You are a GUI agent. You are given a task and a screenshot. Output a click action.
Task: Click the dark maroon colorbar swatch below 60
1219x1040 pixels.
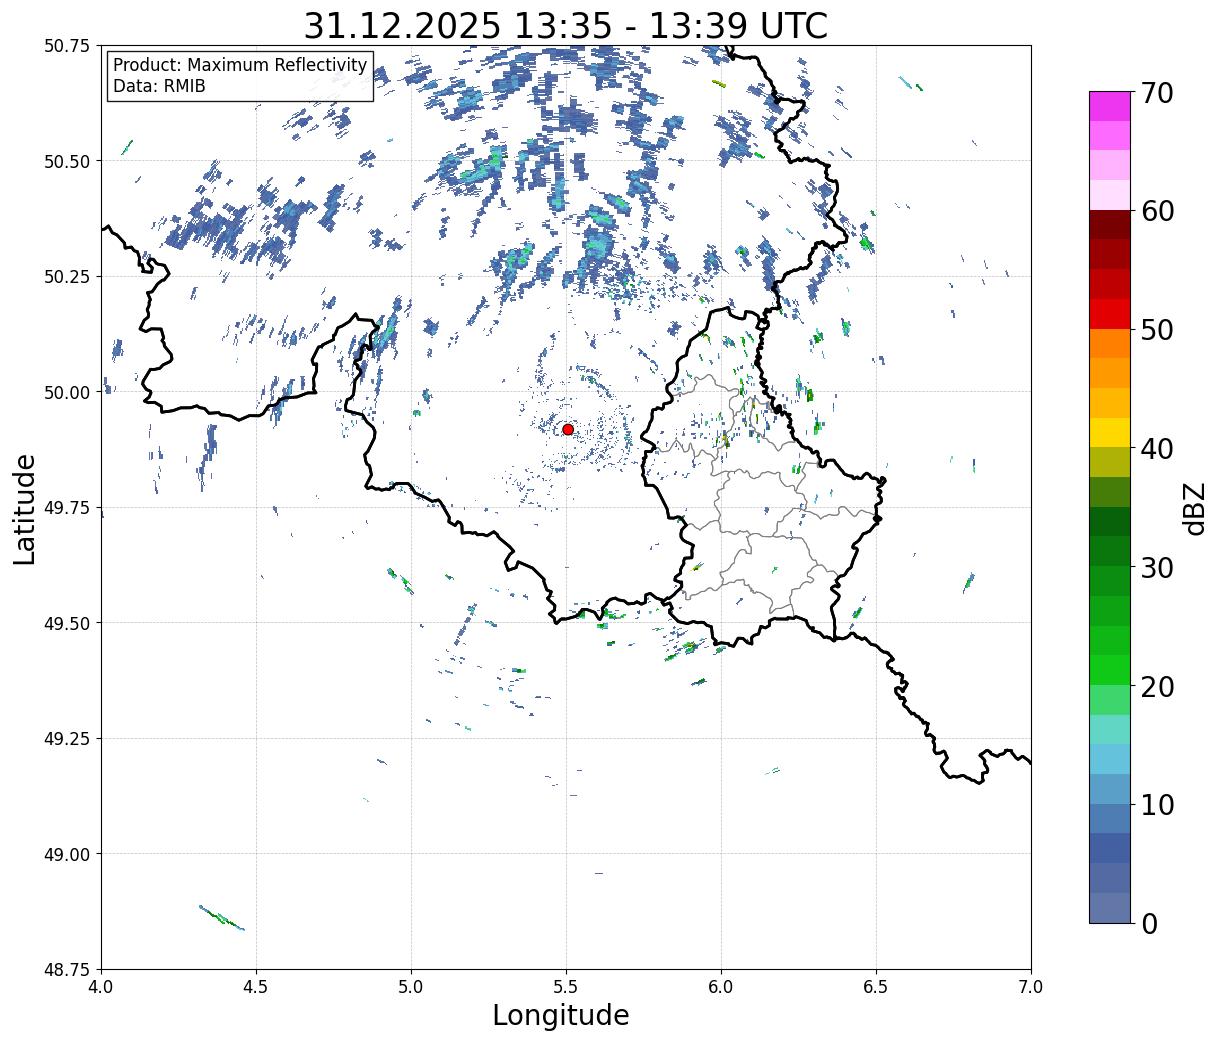click(x=1110, y=224)
